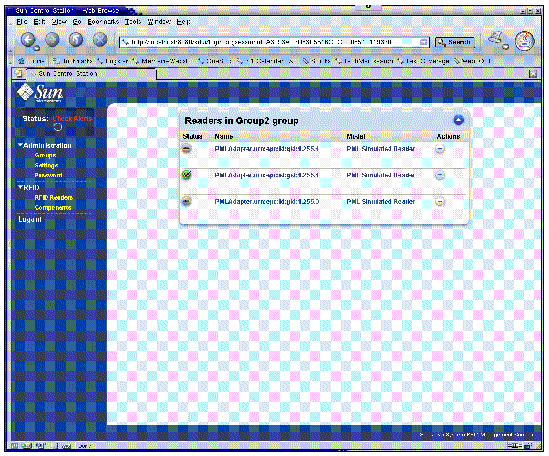Collapse the Administration section in the sidebar
Image resolution: width=549 pixels, height=456 pixels.
click(x=21, y=145)
